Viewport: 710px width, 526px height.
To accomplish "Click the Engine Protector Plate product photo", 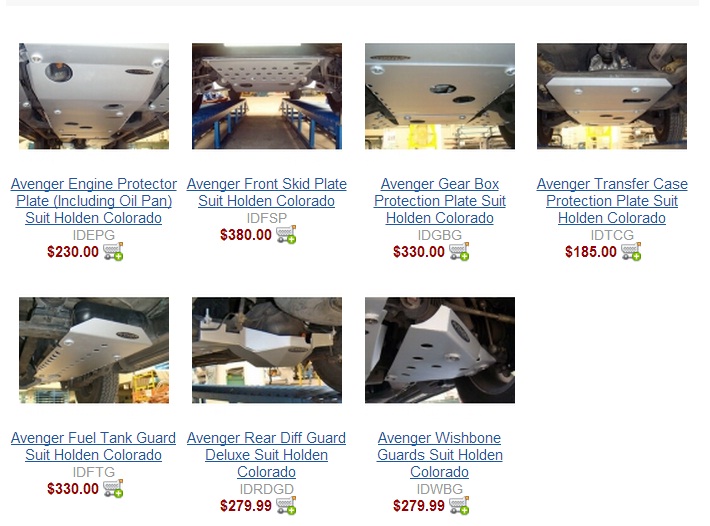I will point(94,96).
